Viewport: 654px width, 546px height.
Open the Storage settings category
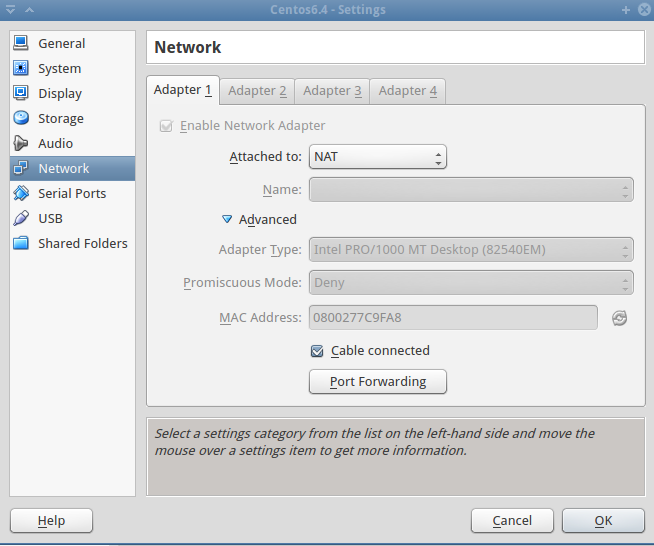(73, 118)
